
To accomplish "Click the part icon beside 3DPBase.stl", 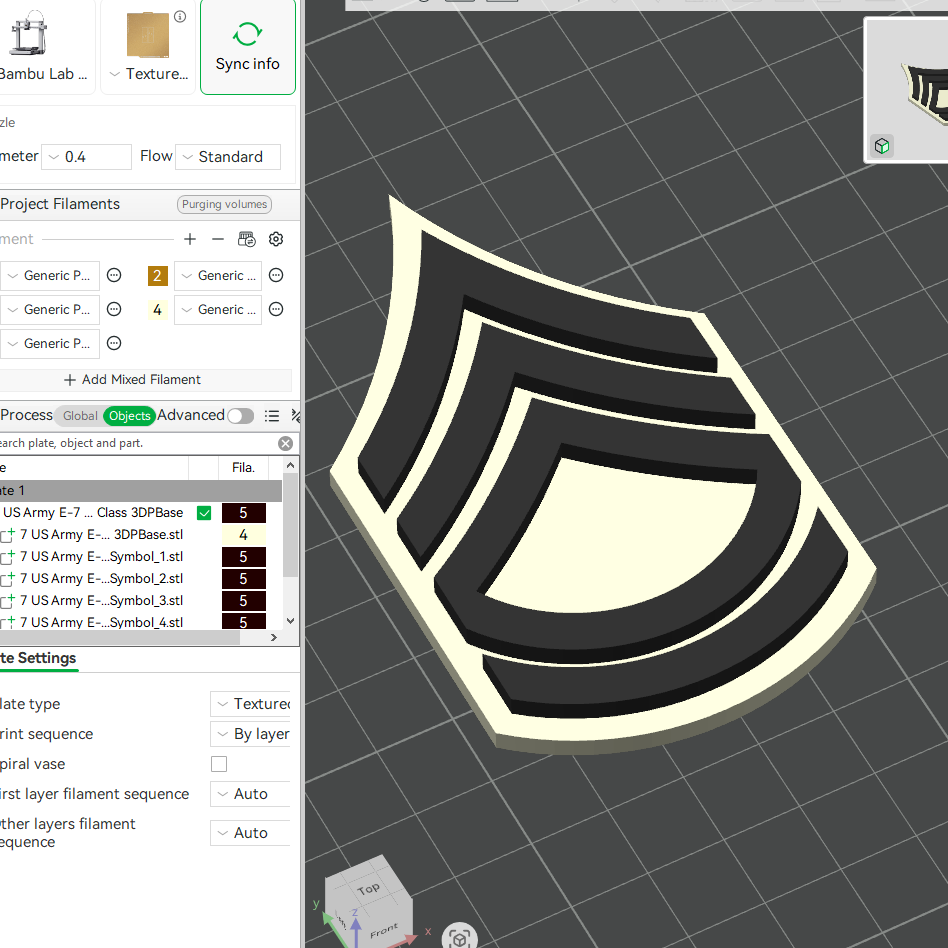I will pos(7,535).
